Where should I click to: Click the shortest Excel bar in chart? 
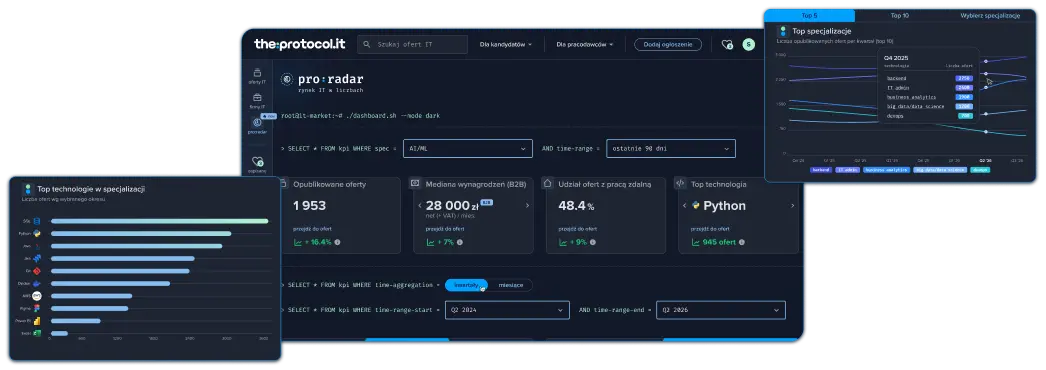(x=59, y=333)
